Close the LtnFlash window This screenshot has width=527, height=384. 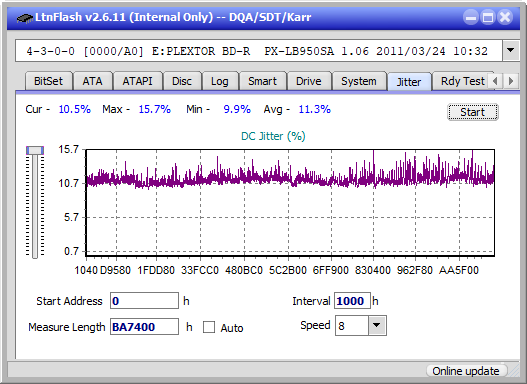(505, 17)
